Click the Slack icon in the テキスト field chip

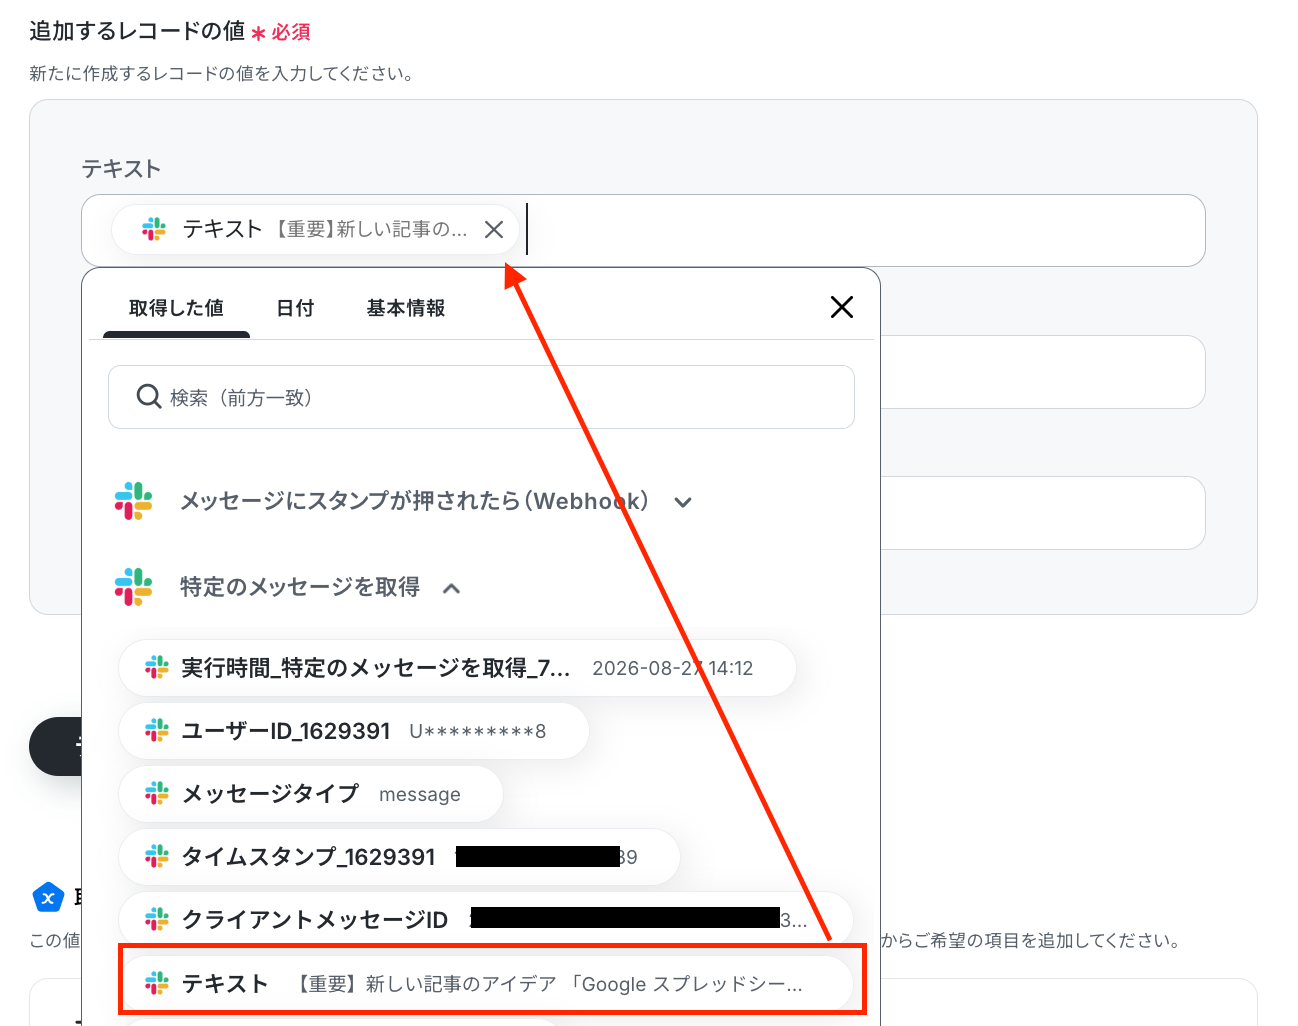[x=154, y=230]
